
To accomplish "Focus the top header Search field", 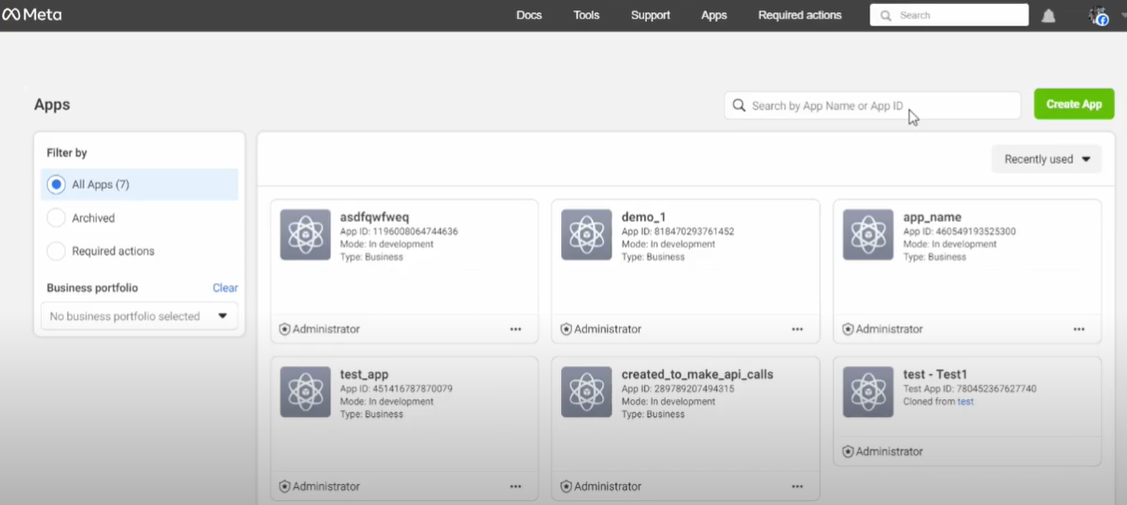I will click(x=949, y=15).
